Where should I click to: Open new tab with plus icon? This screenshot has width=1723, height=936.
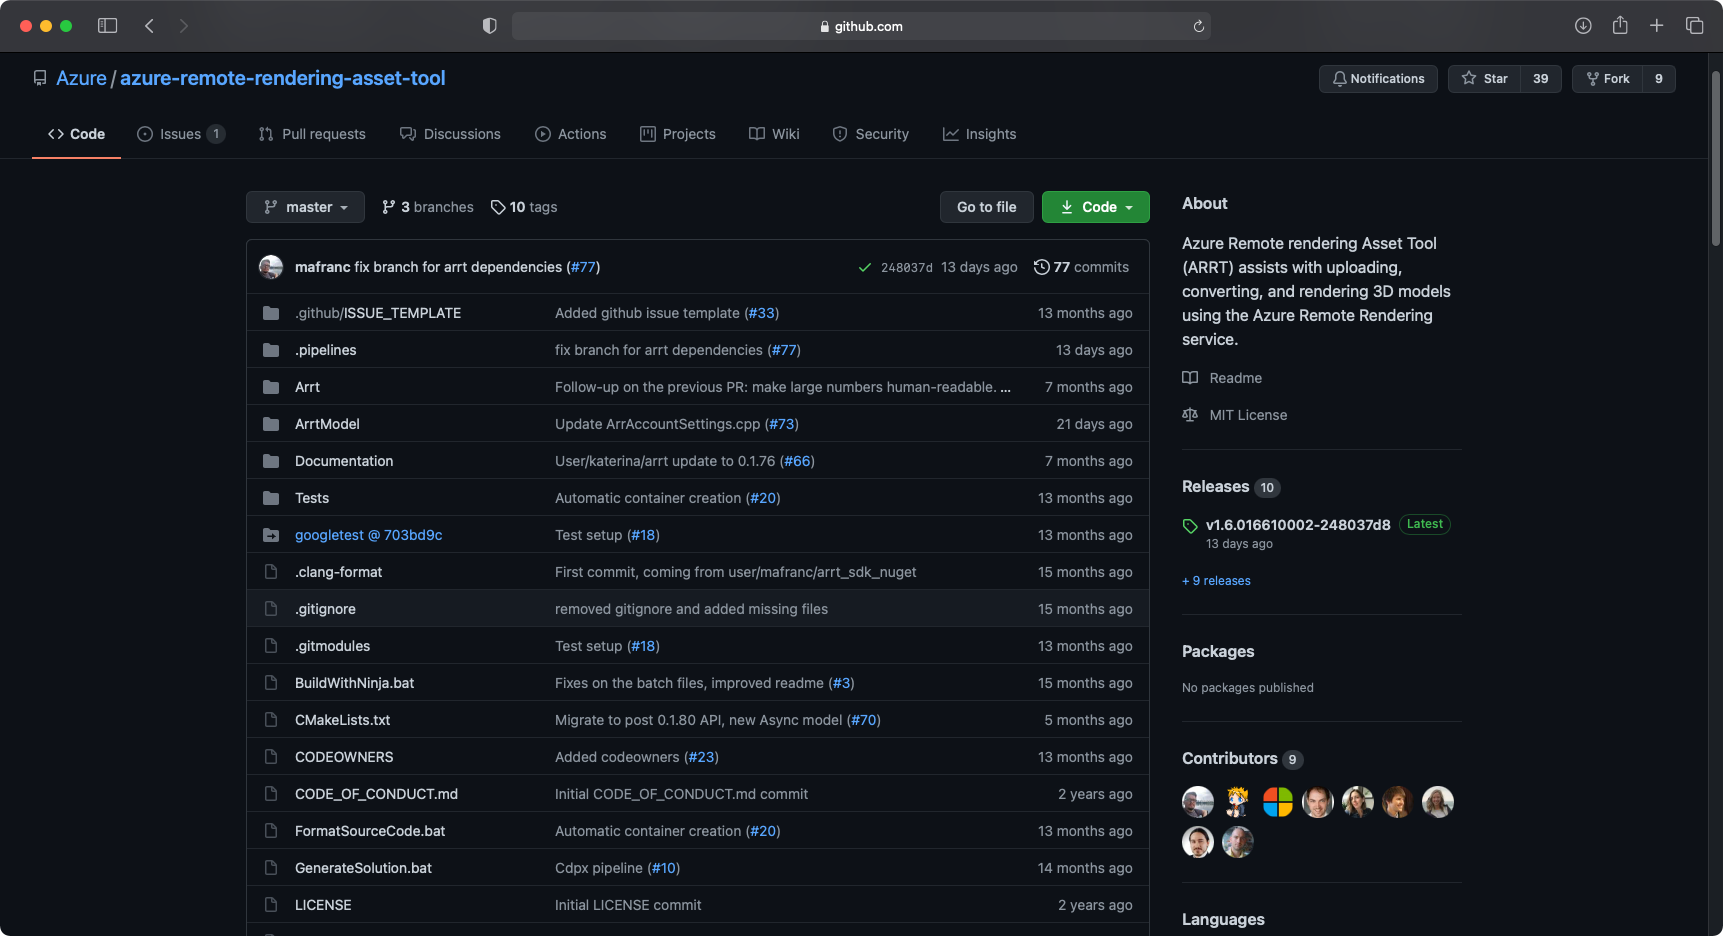coord(1657,26)
